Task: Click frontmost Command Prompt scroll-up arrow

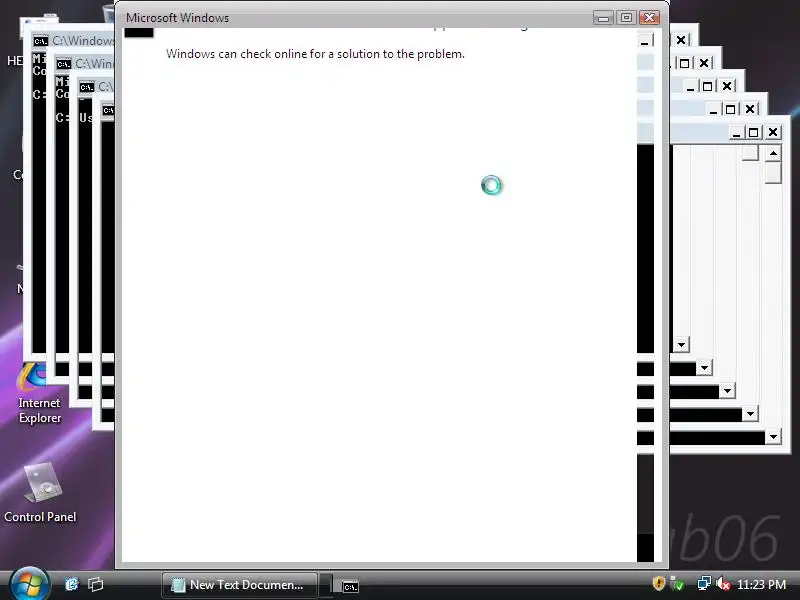Action: click(x=773, y=153)
